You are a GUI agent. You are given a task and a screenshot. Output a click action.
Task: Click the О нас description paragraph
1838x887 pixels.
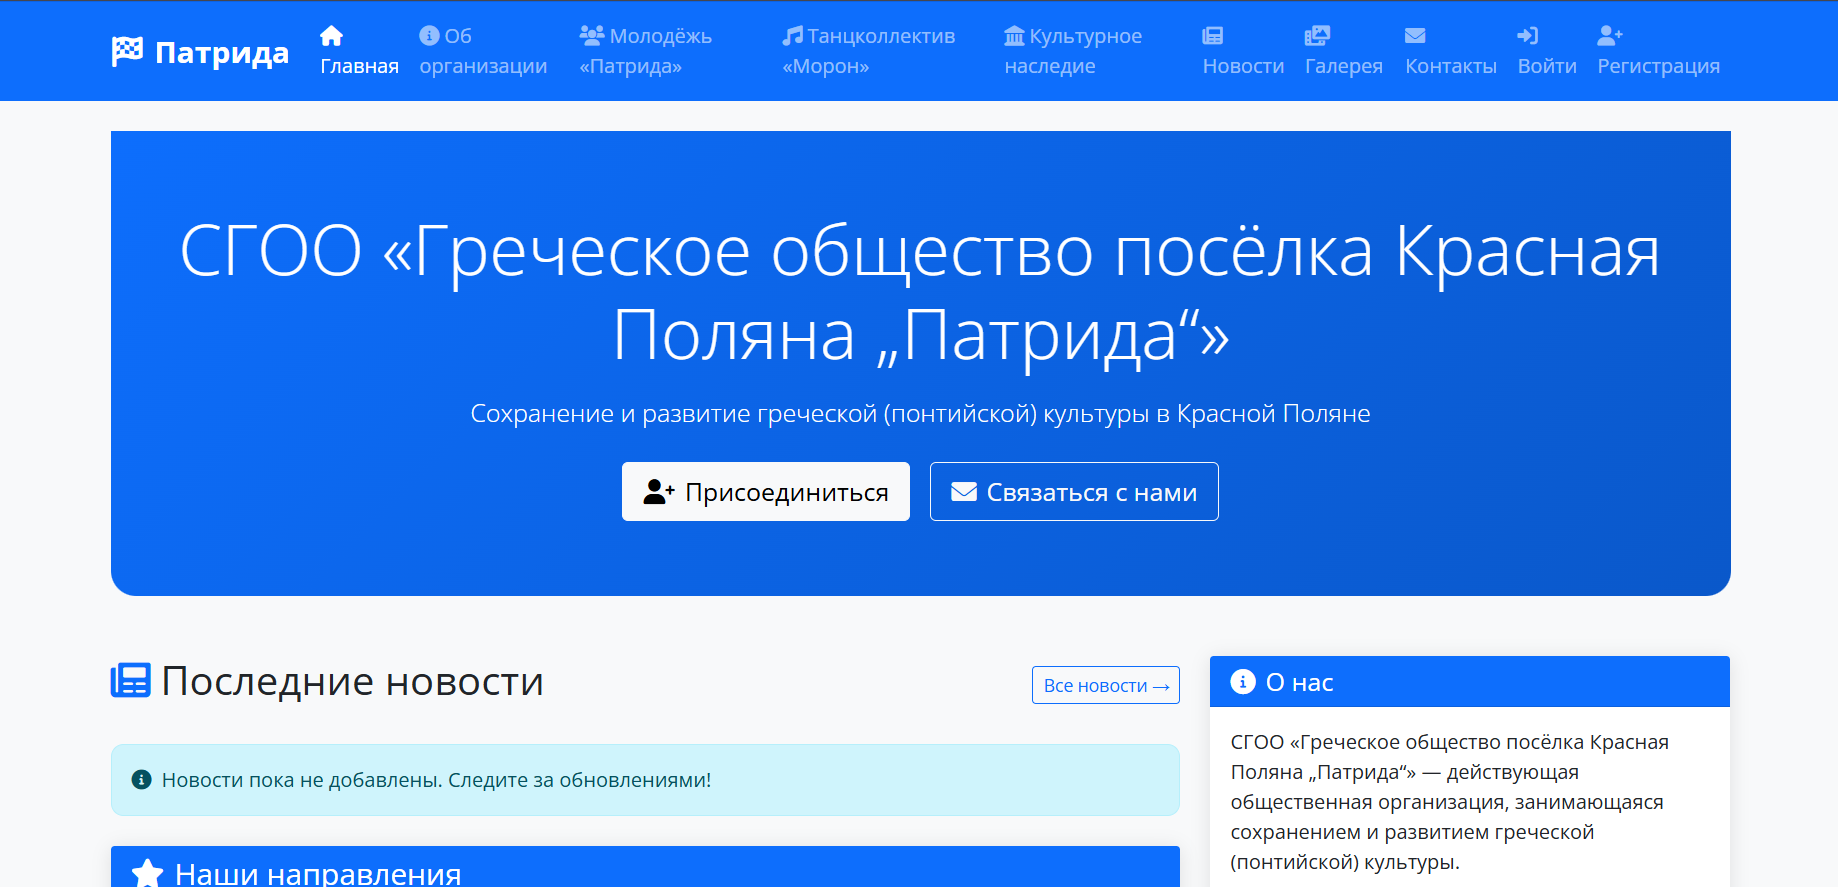click(x=1449, y=802)
